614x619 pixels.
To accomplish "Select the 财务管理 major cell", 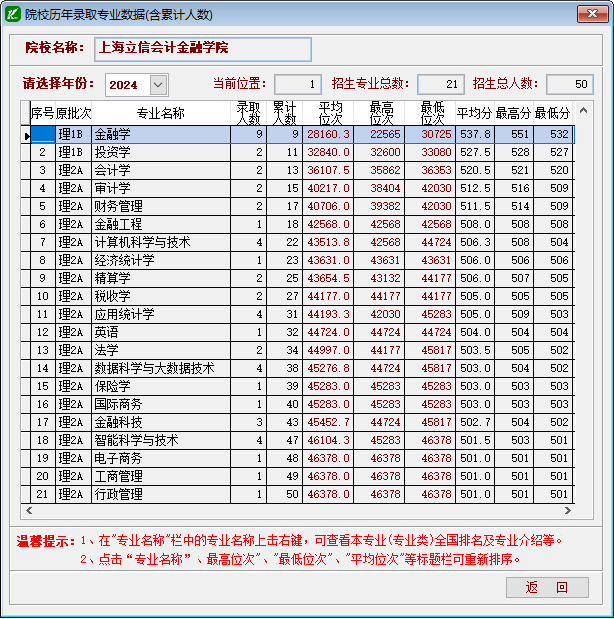I will [161, 206].
